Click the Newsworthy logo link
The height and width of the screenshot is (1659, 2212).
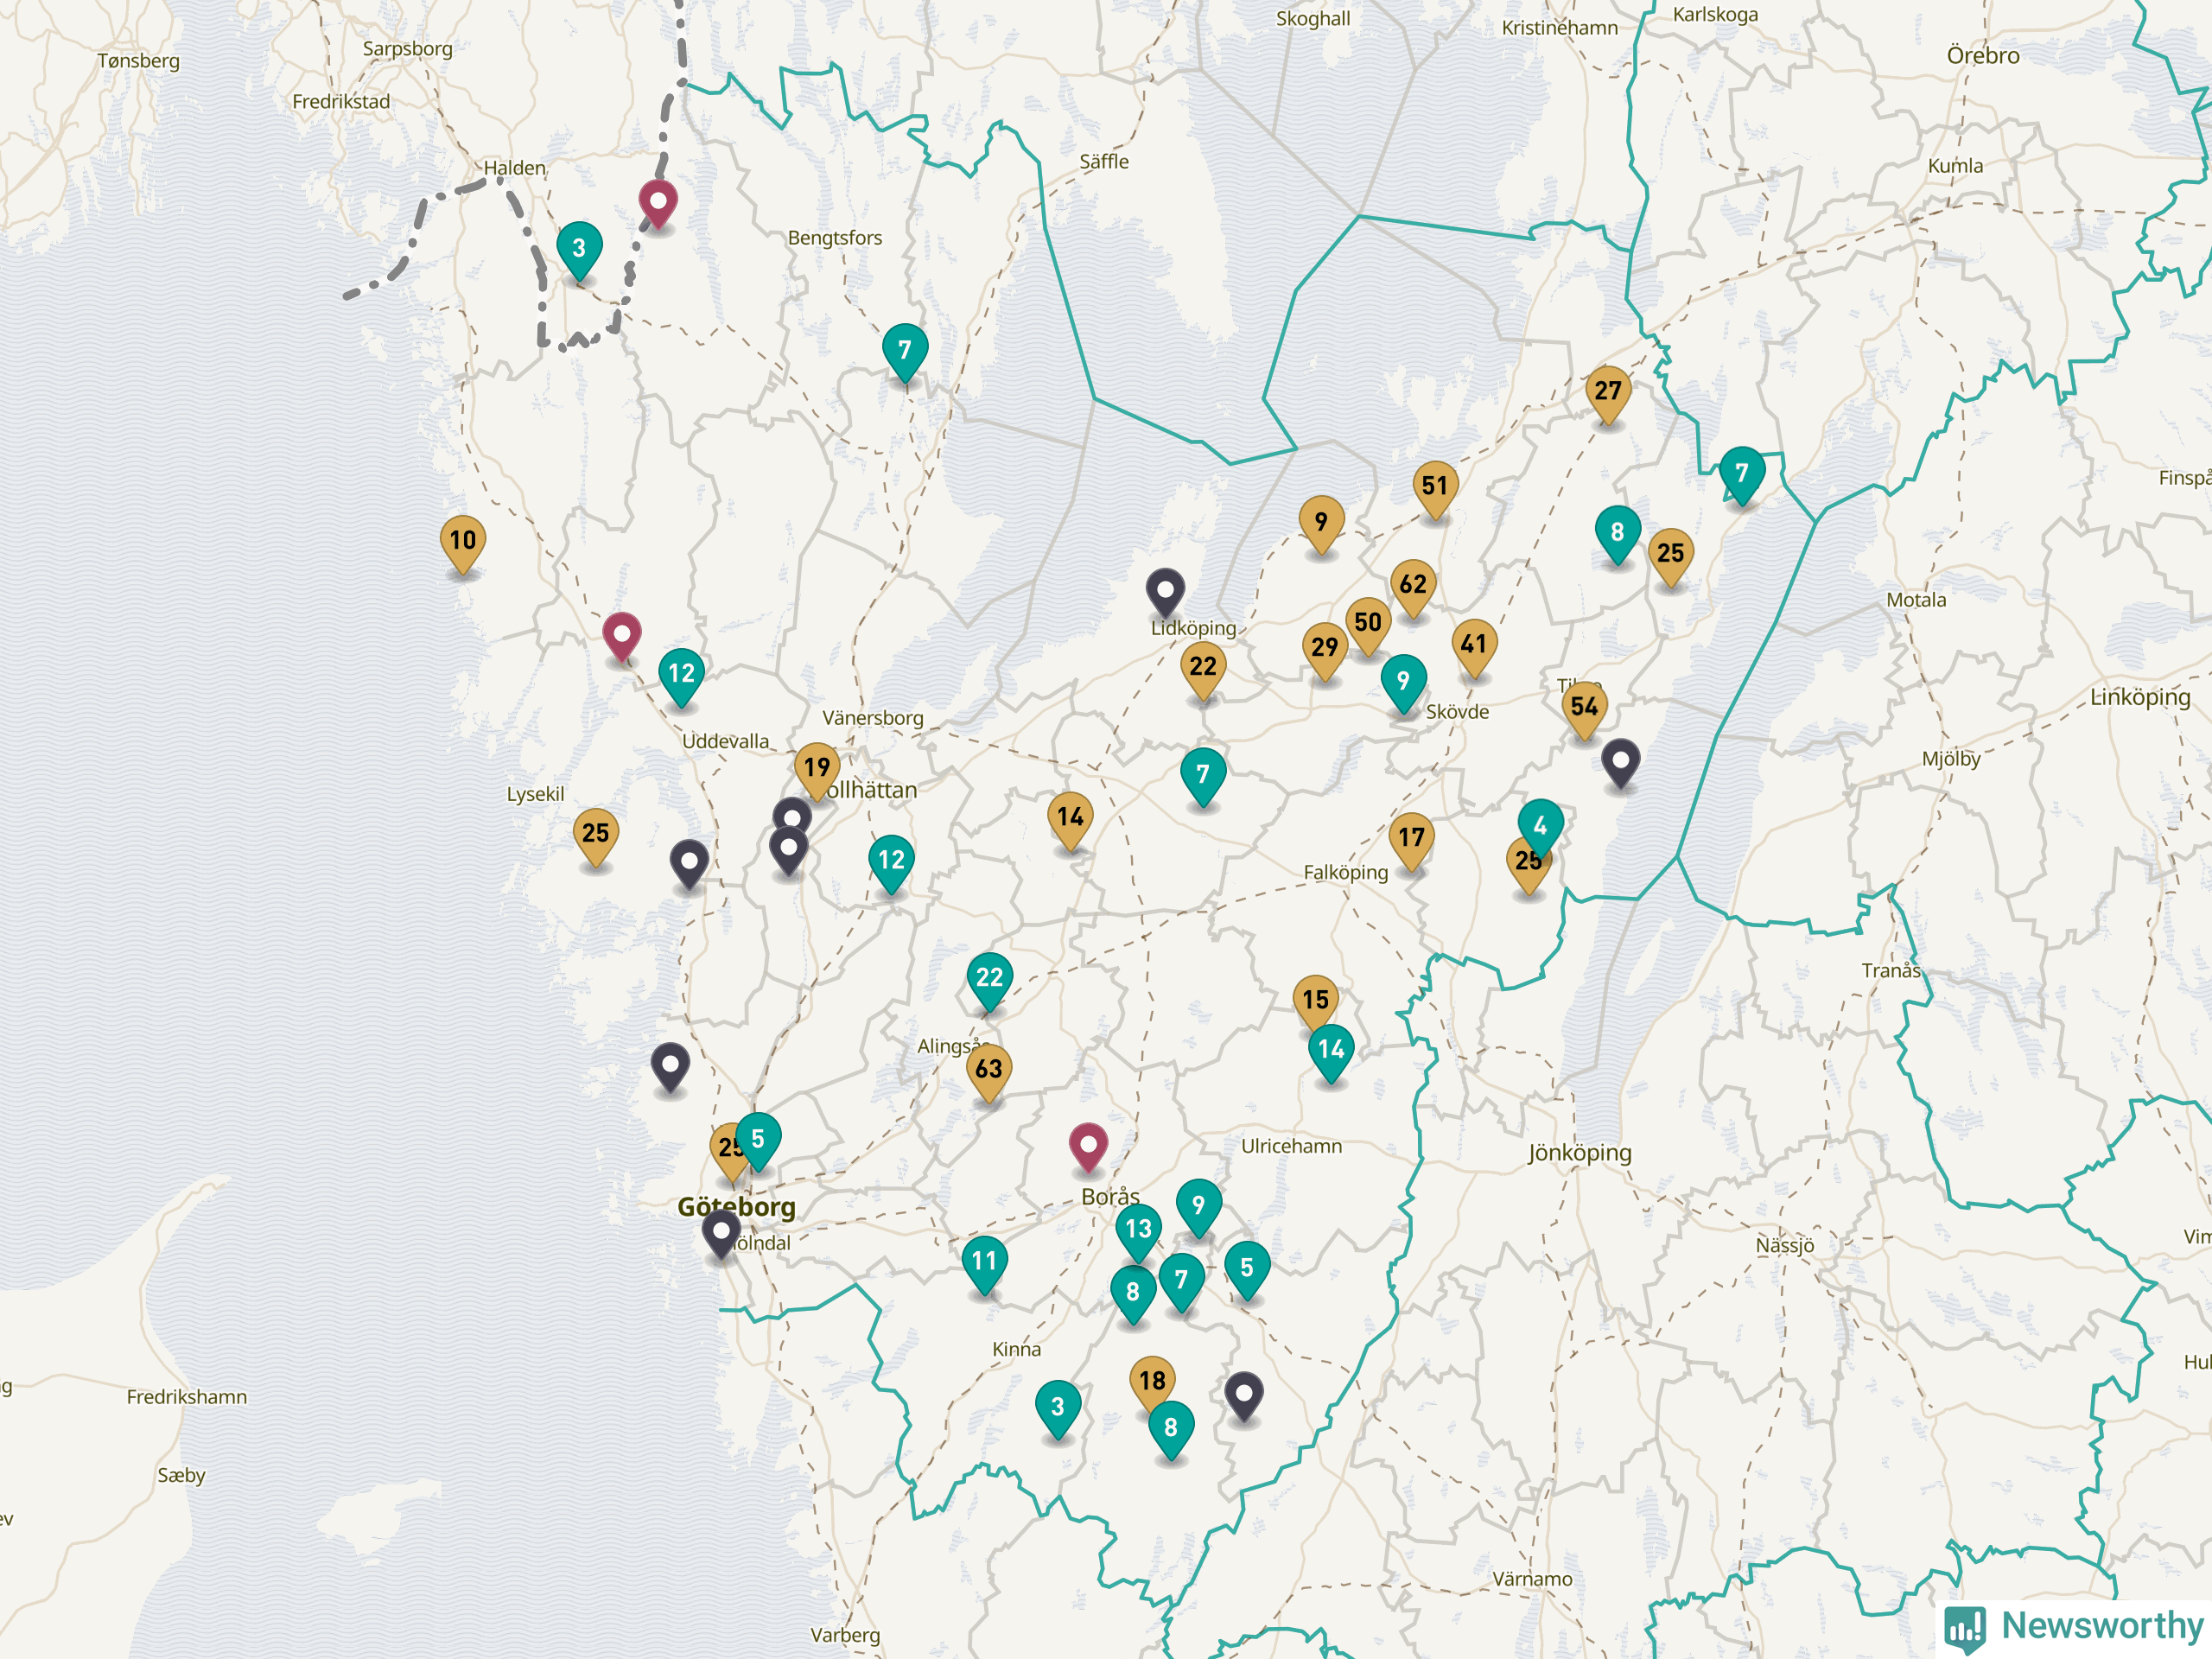click(2074, 1625)
